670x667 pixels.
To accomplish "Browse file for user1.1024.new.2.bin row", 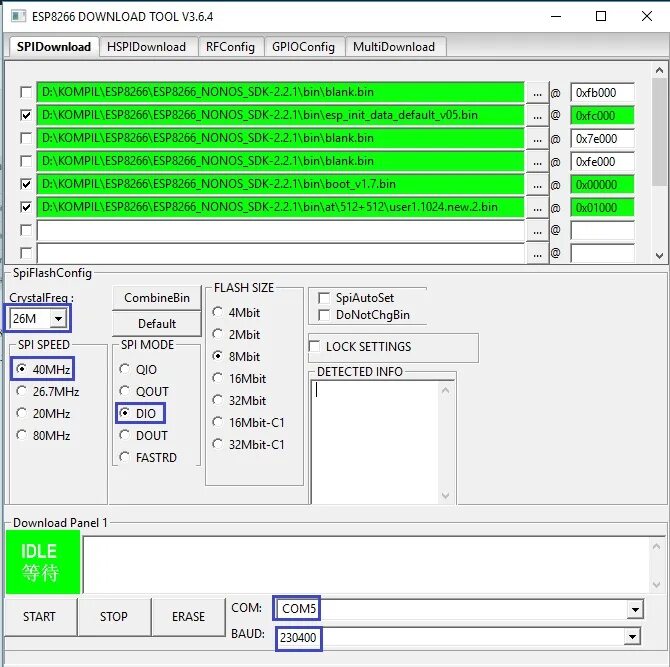I will tap(538, 208).
